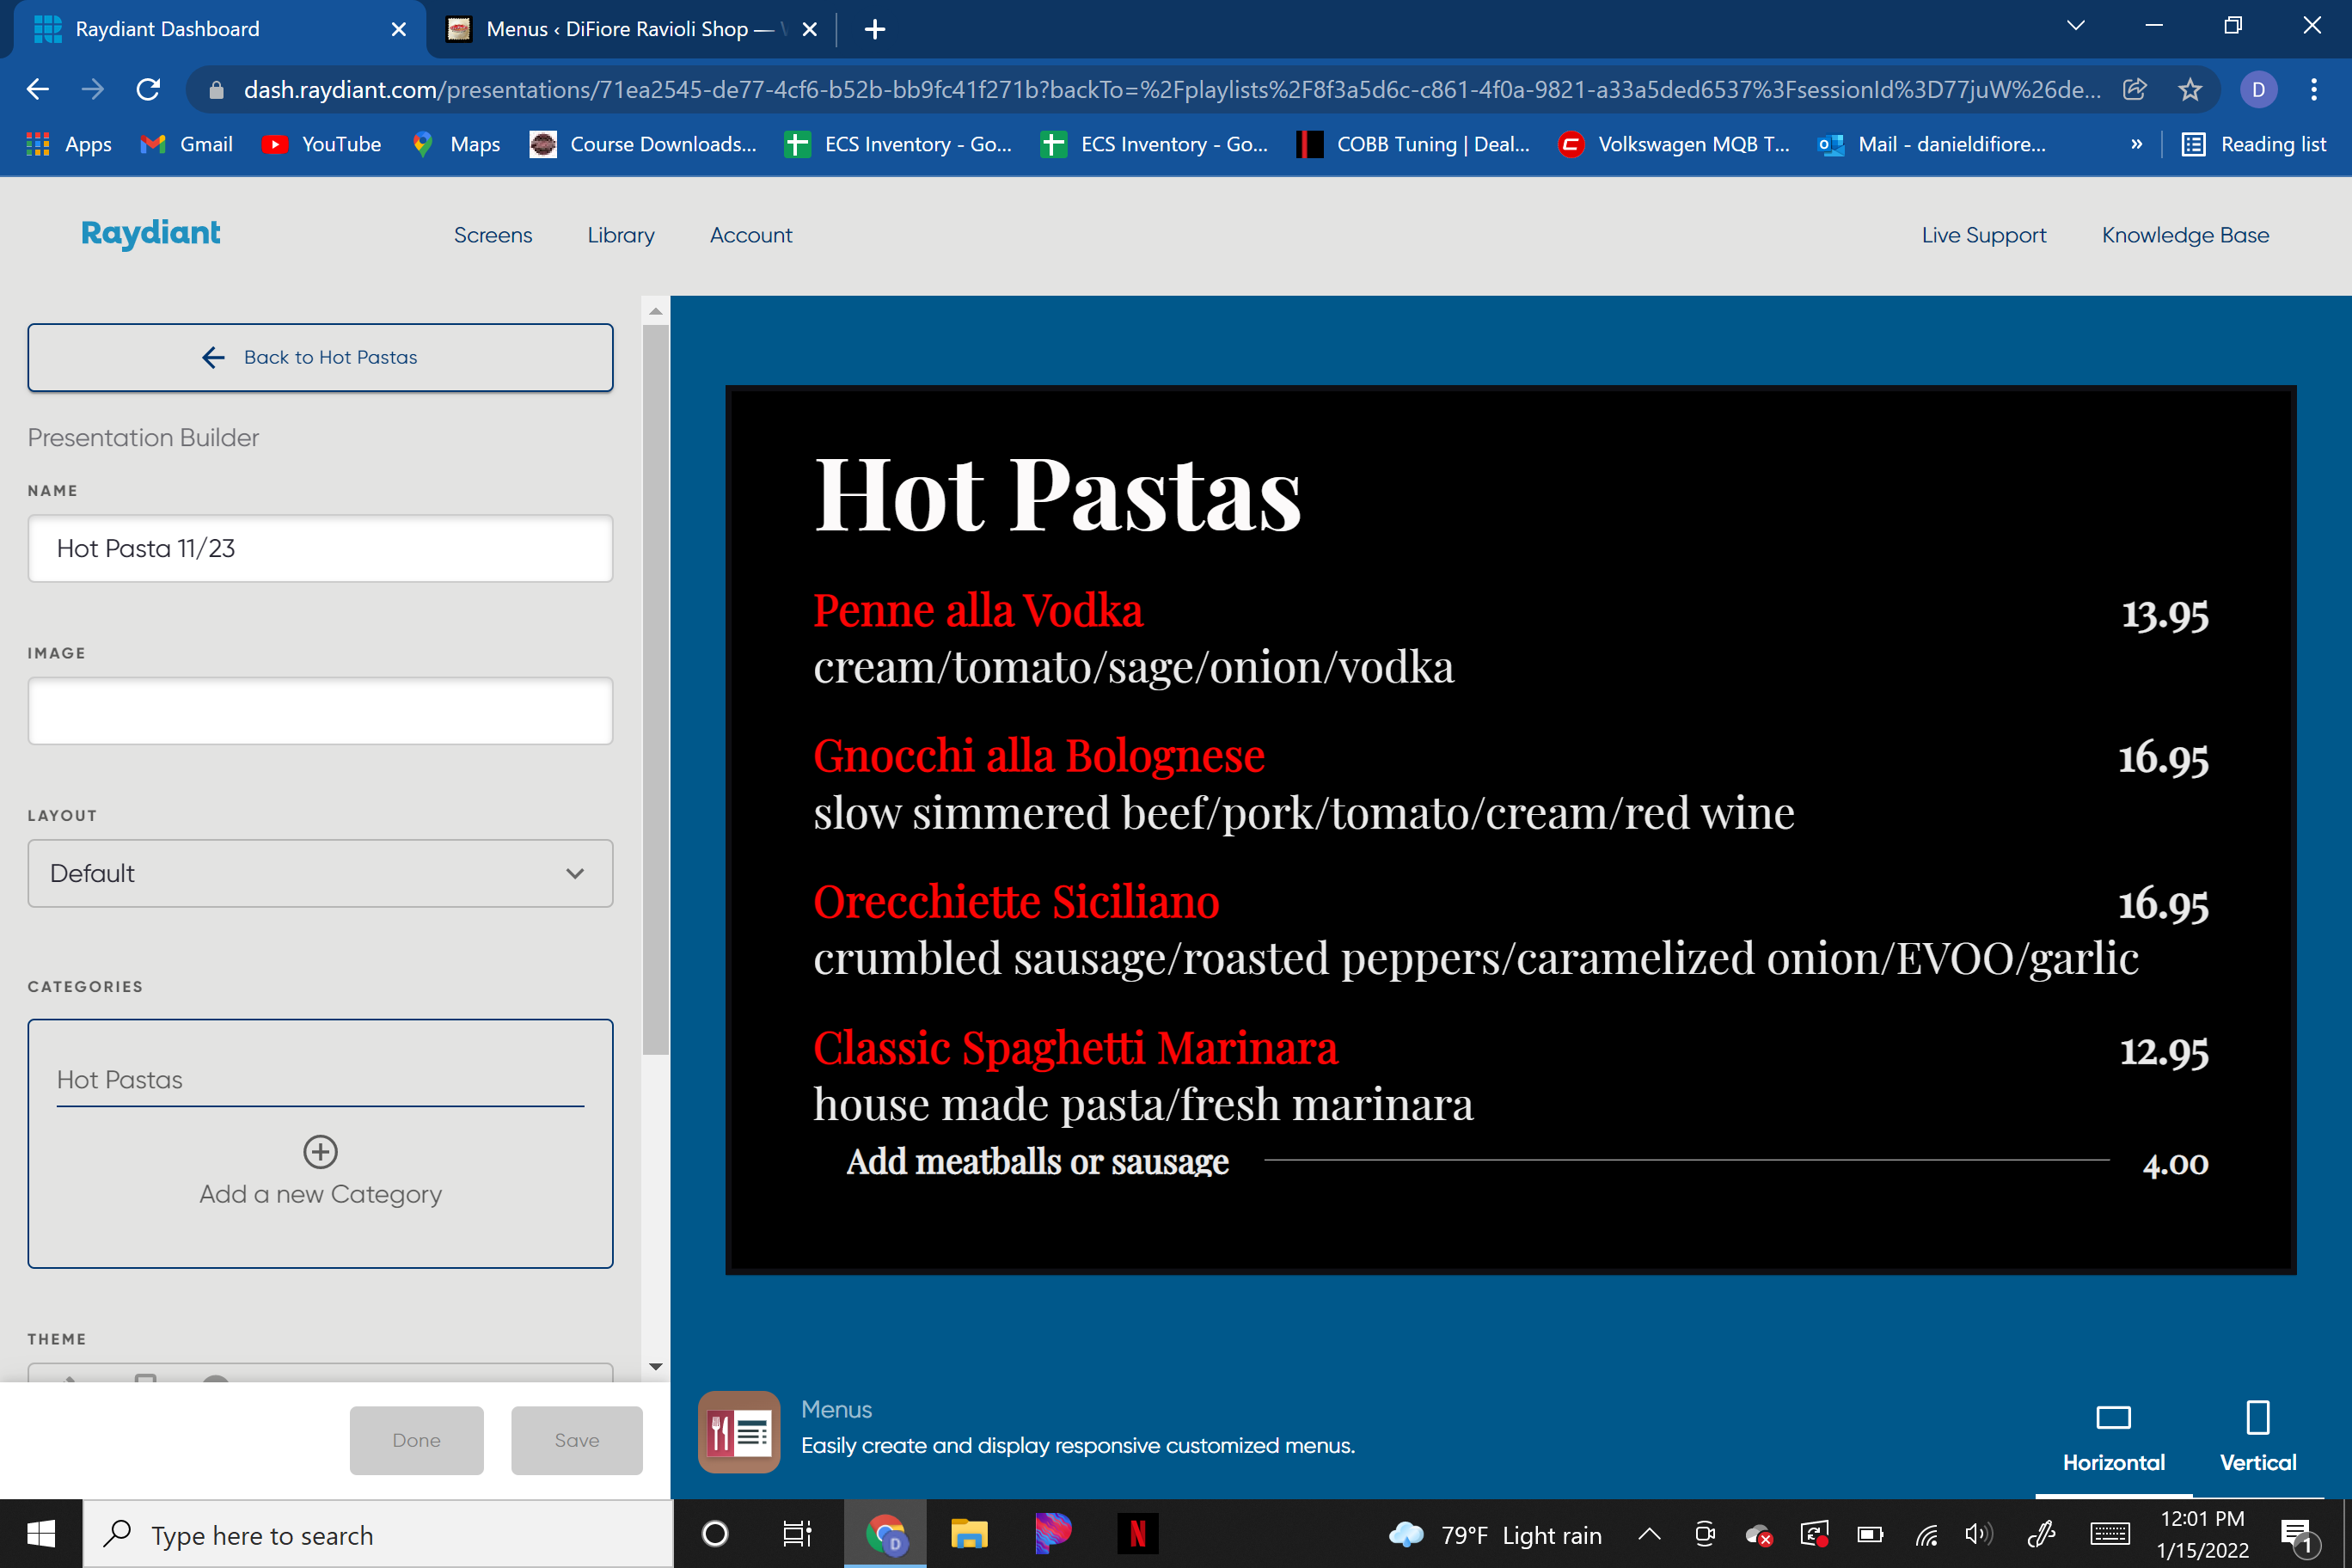Expand the hidden system tray icons

(x=1649, y=1534)
